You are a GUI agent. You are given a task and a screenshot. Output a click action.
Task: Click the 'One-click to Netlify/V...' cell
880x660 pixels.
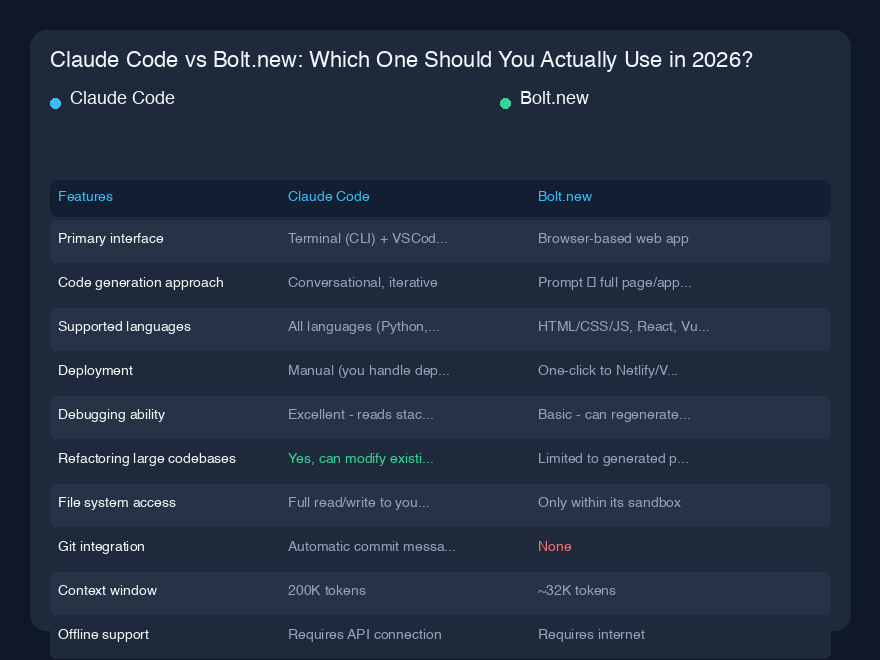[608, 370]
